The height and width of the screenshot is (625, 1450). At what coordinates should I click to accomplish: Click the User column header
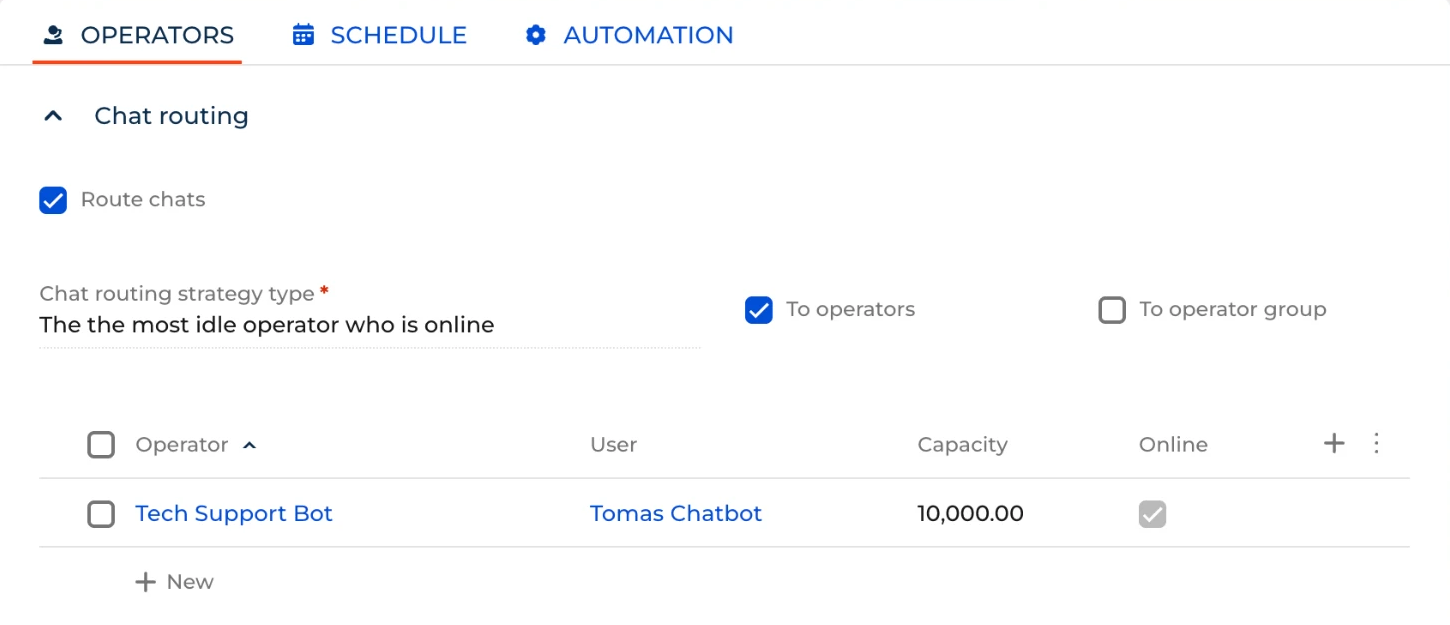click(613, 445)
